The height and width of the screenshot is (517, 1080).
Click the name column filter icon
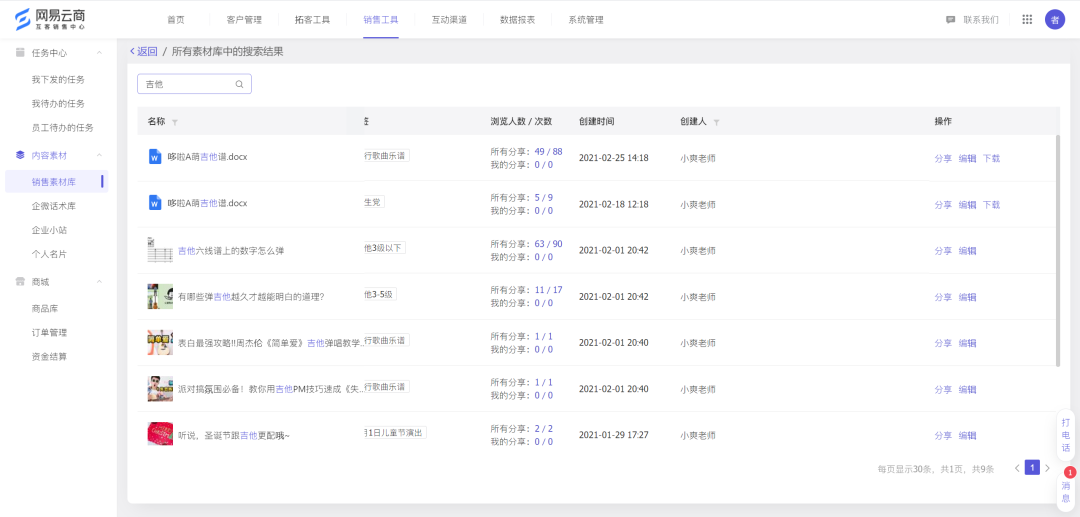tap(175, 122)
